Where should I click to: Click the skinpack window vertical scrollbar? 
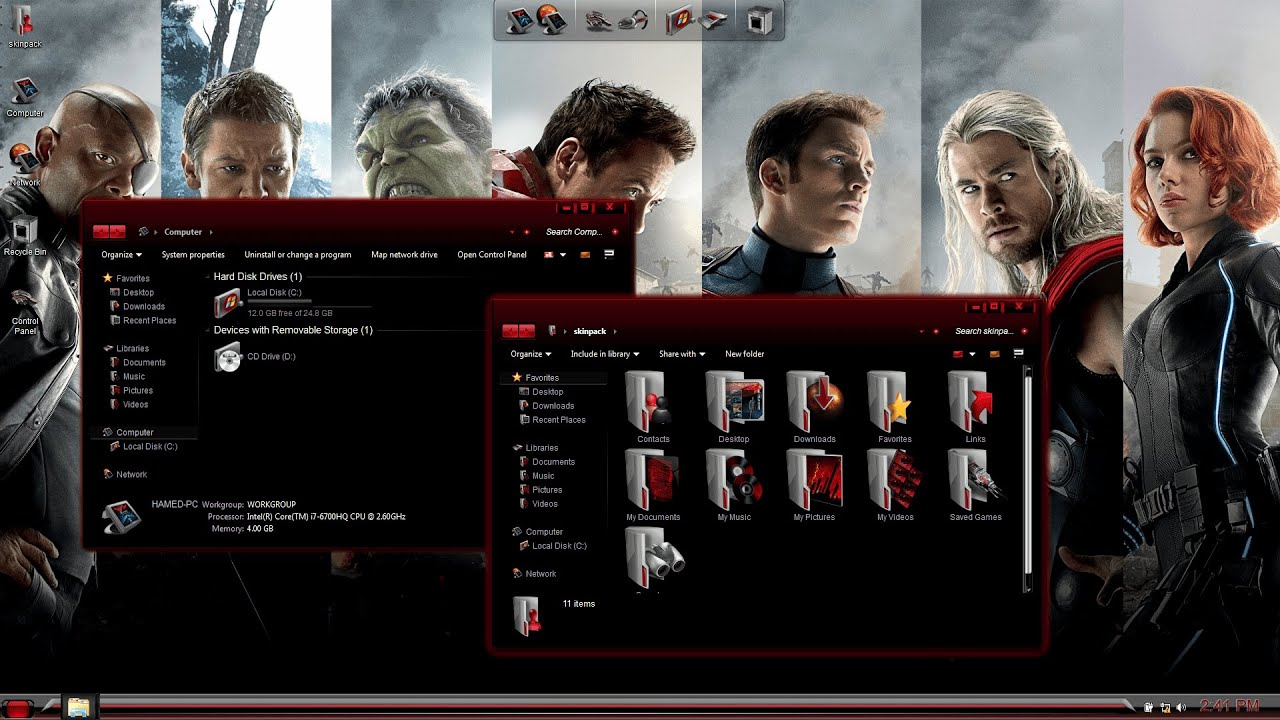coord(1027,480)
